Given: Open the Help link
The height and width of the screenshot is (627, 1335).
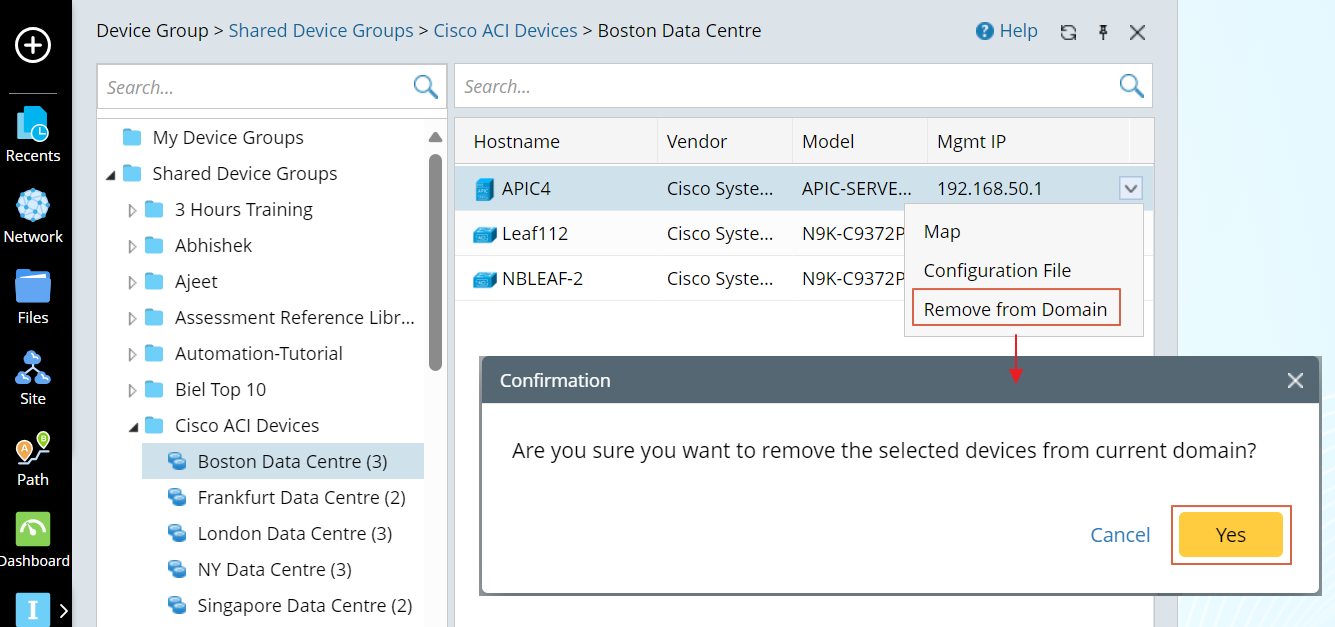Looking at the screenshot, I should [1007, 31].
